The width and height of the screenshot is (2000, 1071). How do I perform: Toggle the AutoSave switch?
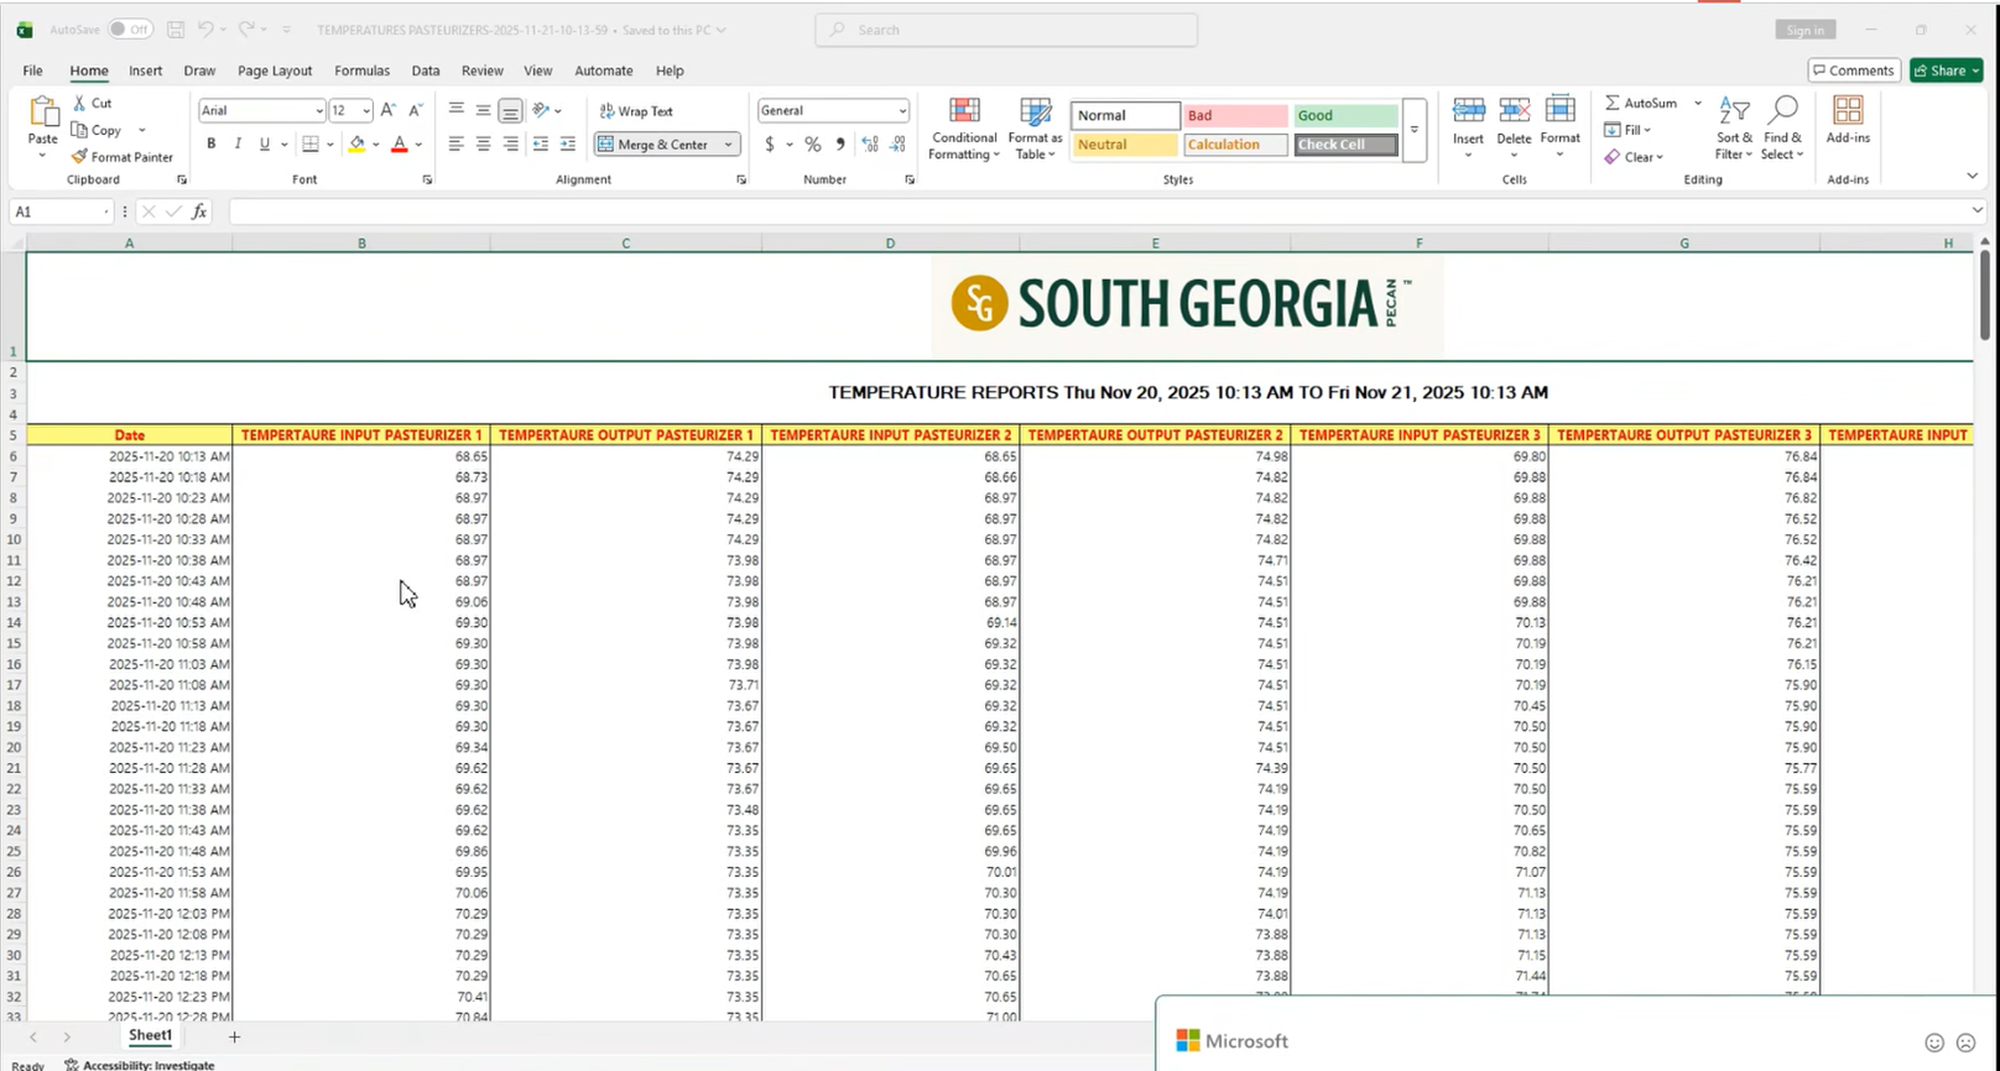click(x=130, y=30)
